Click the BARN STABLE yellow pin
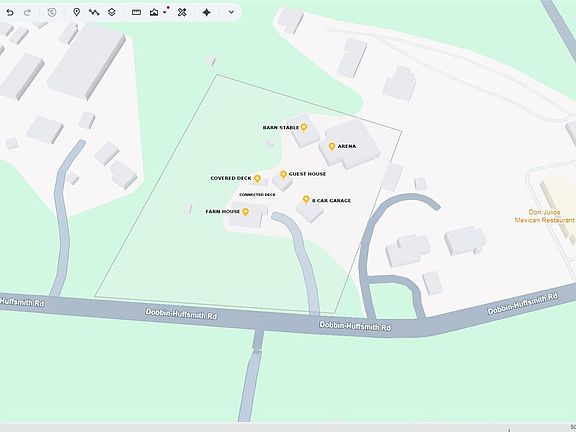 tap(304, 127)
